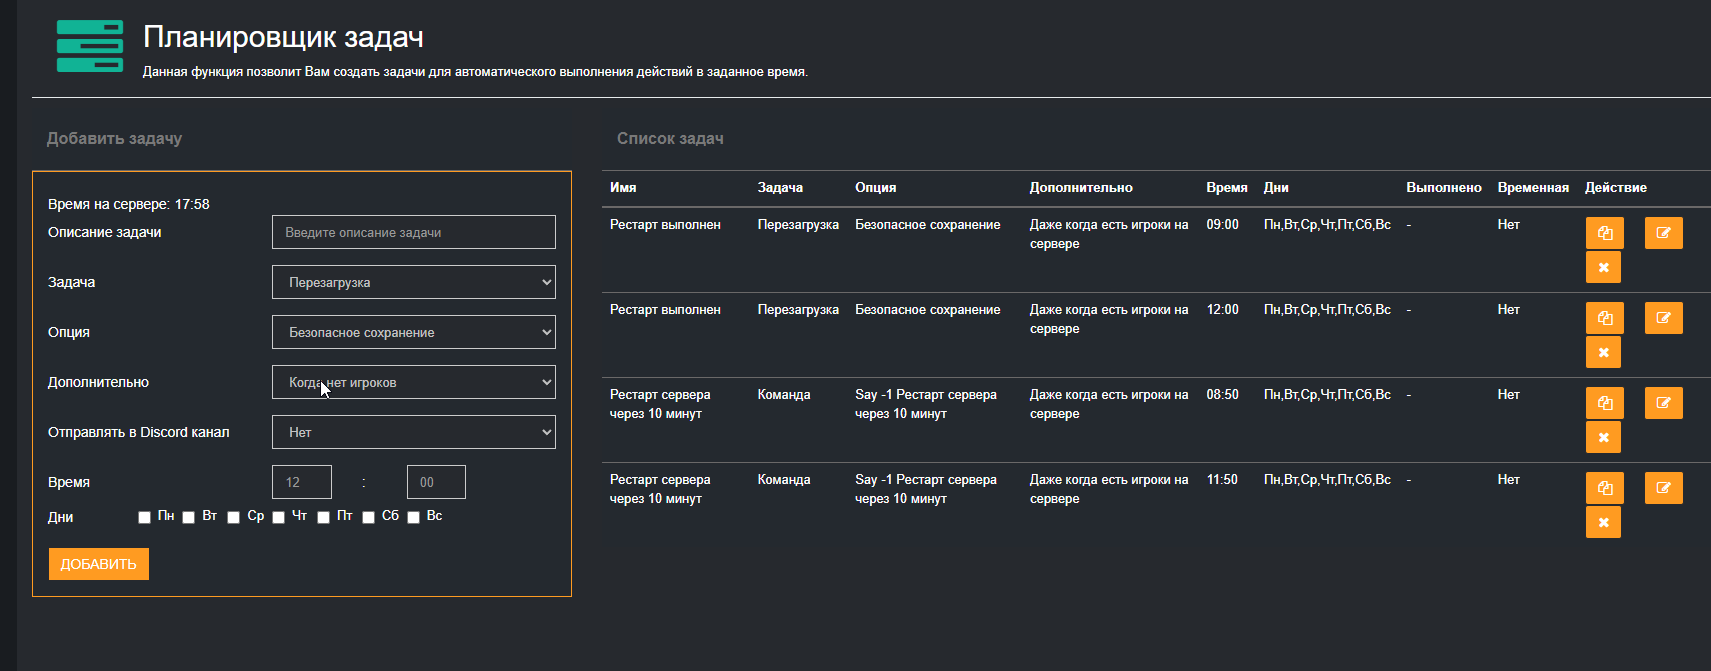Screen dimensions: 1711x671
Task: Edit the 12:00 restart task
Action: [1663, 318]
